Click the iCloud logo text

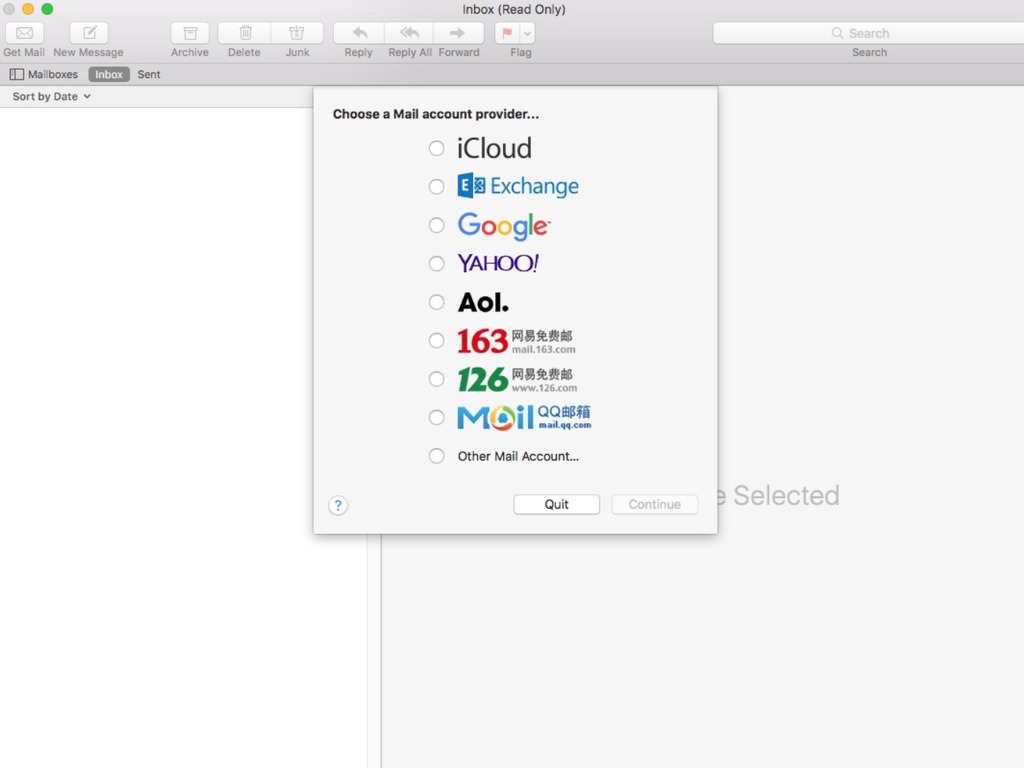494,148
